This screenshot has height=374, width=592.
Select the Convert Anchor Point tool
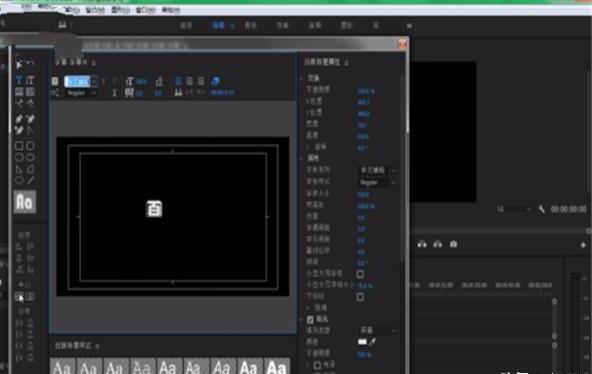[x=30, y=131]
